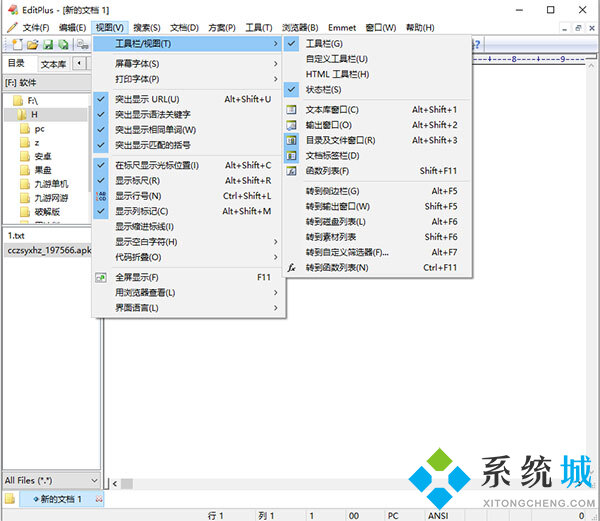Toggle the 状态栏(S) checked item
Viewport: 600px width, 521px height.
377,90
